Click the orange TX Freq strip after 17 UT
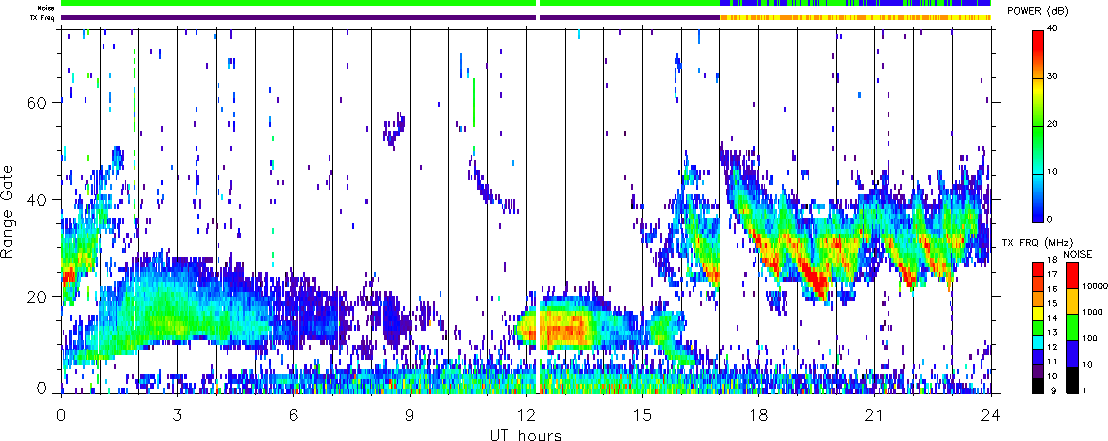The height and width of the screenshot is (441, 1108). [855, 17]
